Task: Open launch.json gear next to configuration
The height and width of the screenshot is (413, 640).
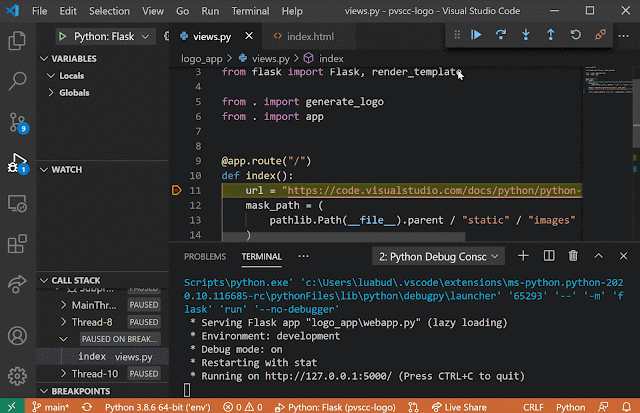Action: point(166,36)
